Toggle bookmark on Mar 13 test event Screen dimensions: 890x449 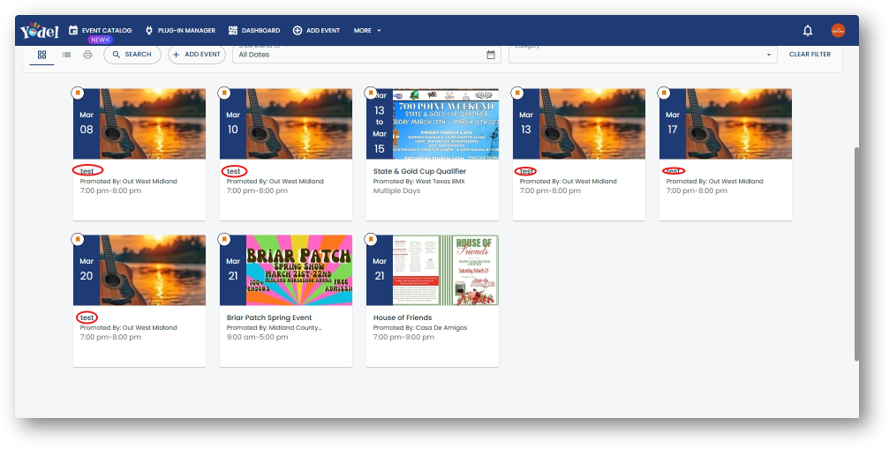(x=518, y=93)
